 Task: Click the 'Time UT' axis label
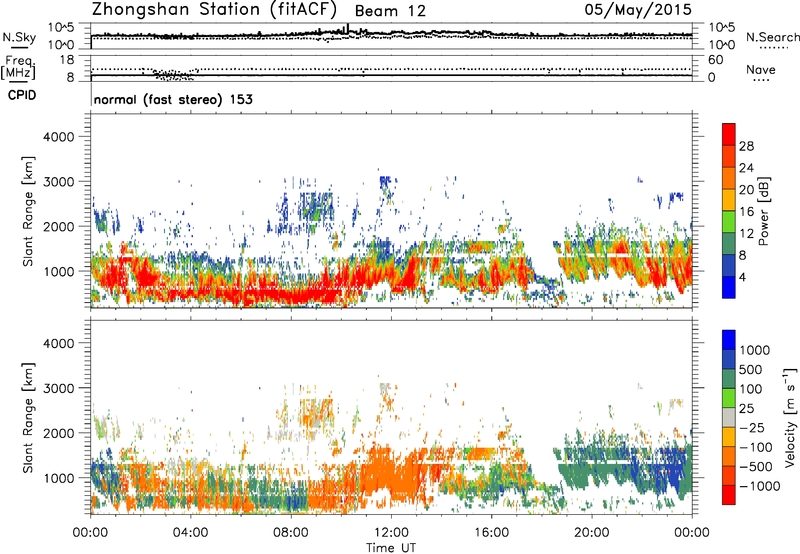pyautogui.click(x=391, y=547)
